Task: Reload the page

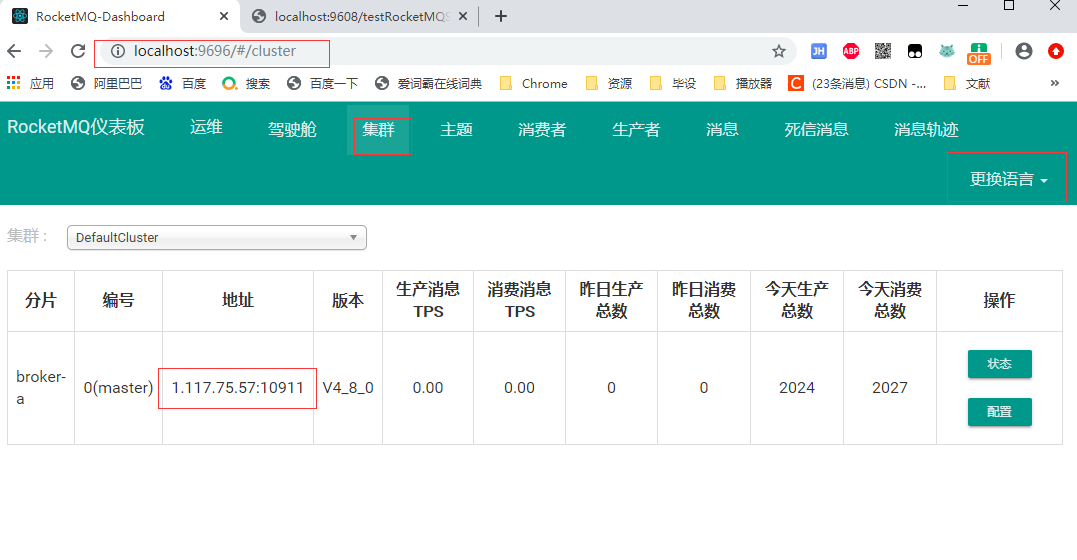Action: (77, 51)
